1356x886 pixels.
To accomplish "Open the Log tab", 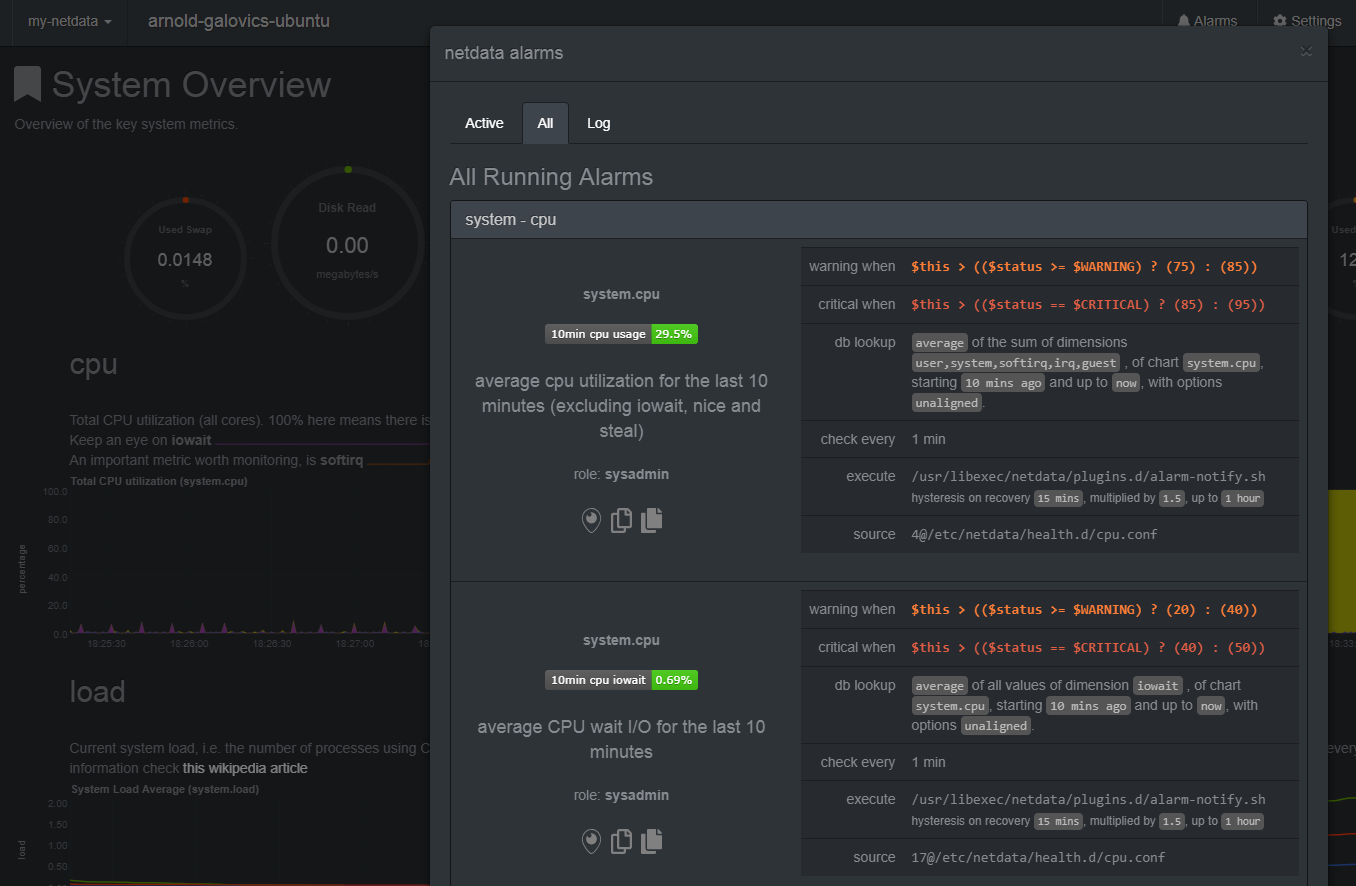I will click(x=598, y=123).
